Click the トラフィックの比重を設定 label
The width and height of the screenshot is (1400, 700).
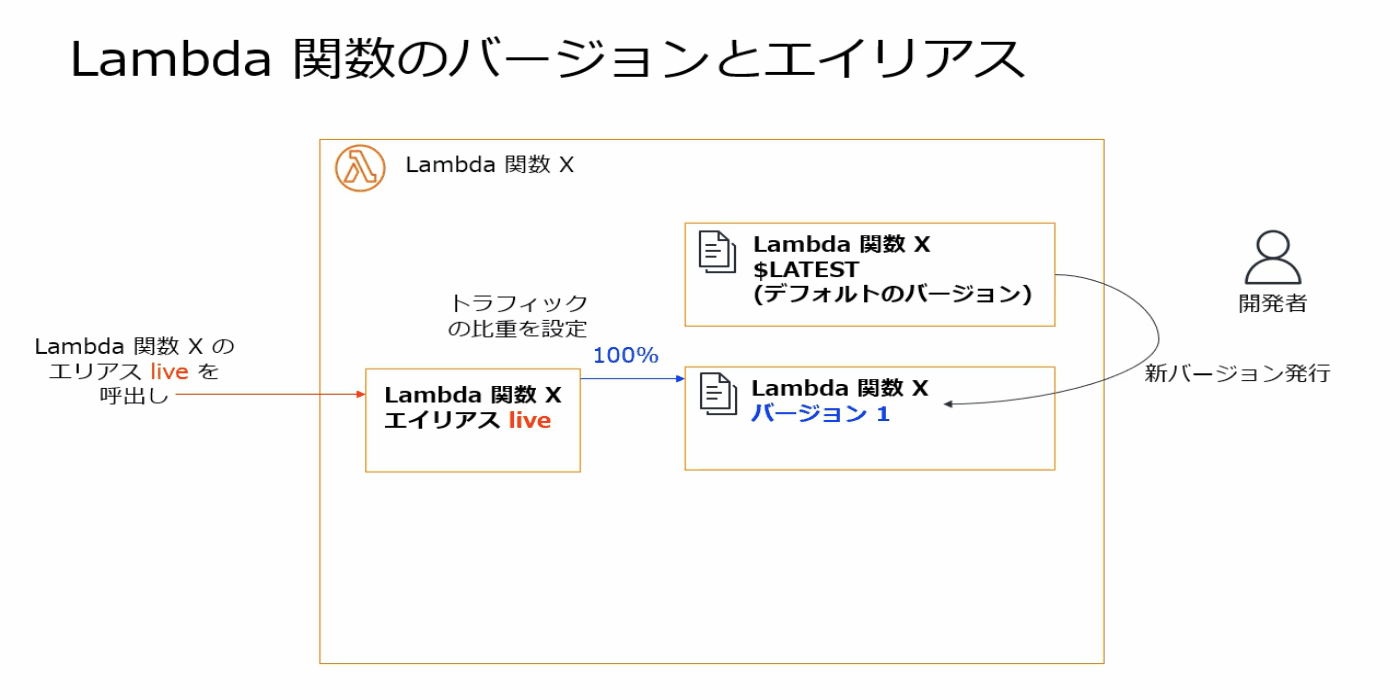tap(517, 315)
